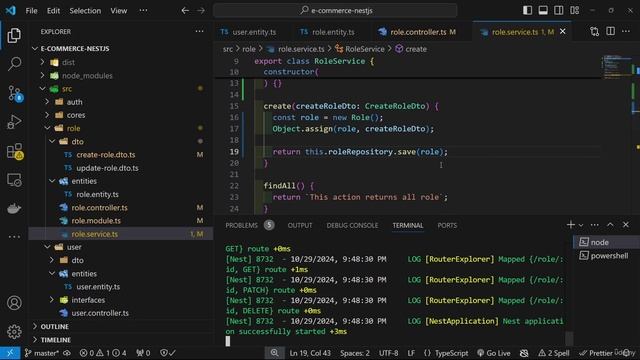Screen dimensions: 640x360
Task: Open editor more actions ellipsis
Action: [626, 31]
